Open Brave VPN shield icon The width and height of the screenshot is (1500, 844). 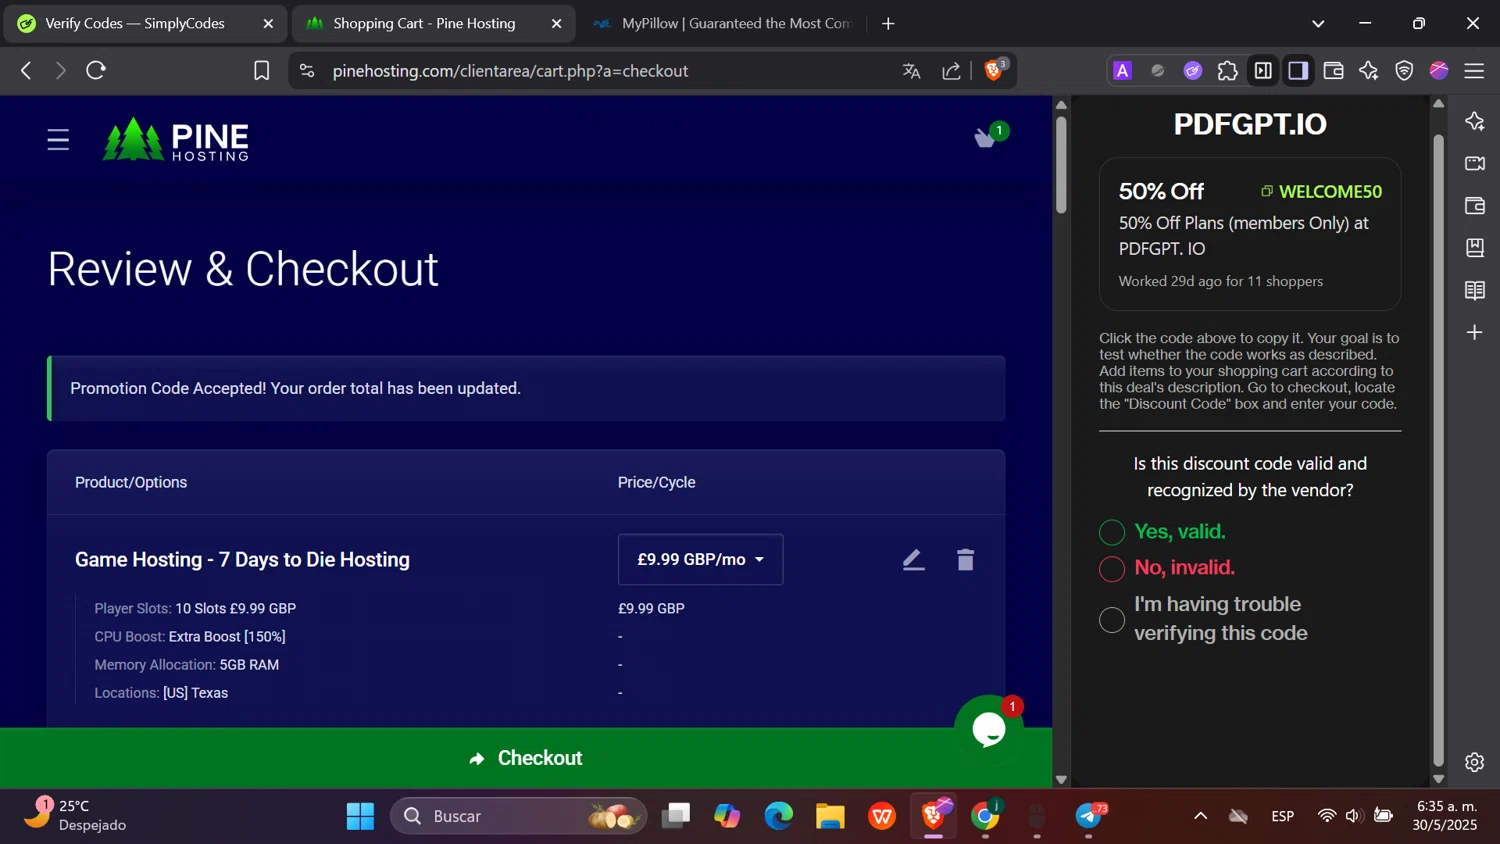[1404, 70]
